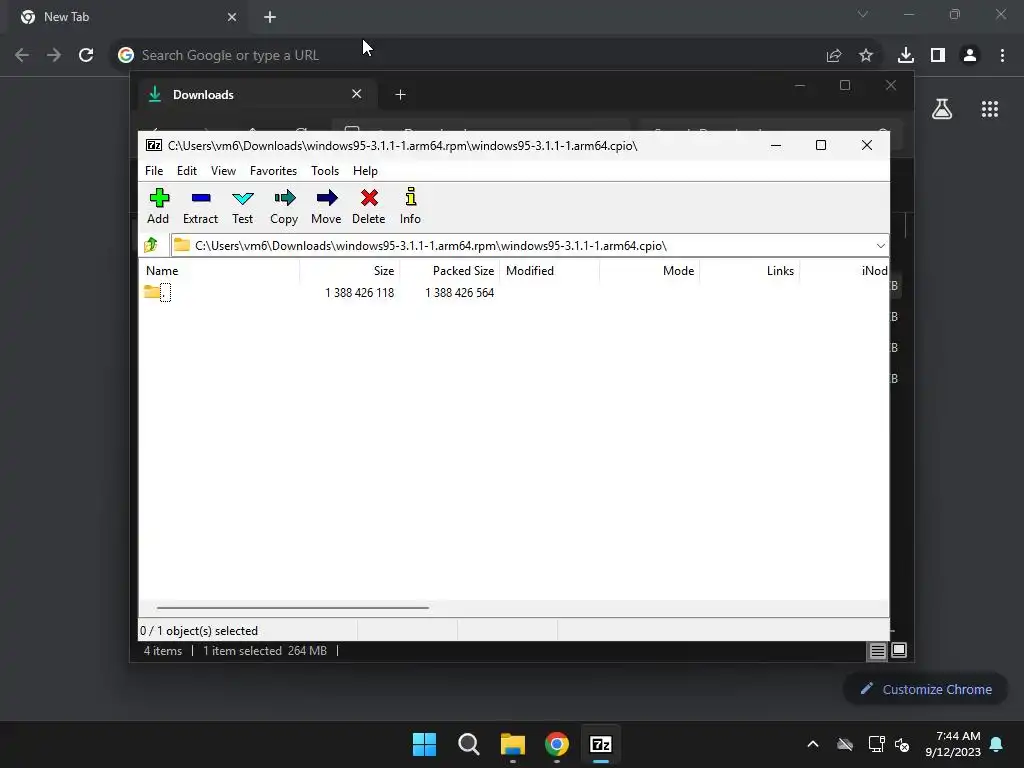Click the 7-Zip taskbar icon

point(601,744)
